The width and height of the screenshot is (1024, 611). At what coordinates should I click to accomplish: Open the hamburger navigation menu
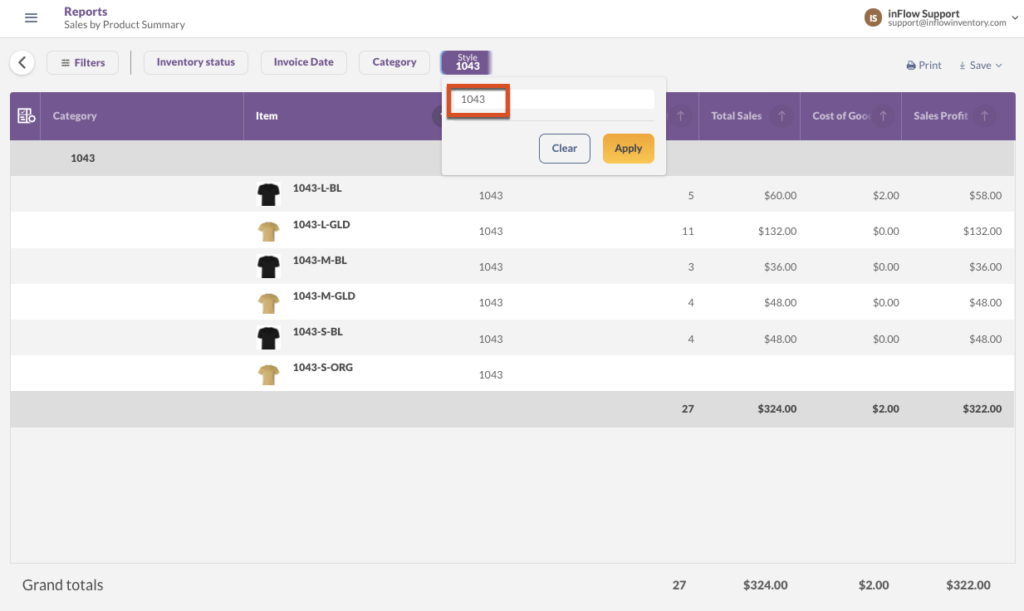(31, 18)
